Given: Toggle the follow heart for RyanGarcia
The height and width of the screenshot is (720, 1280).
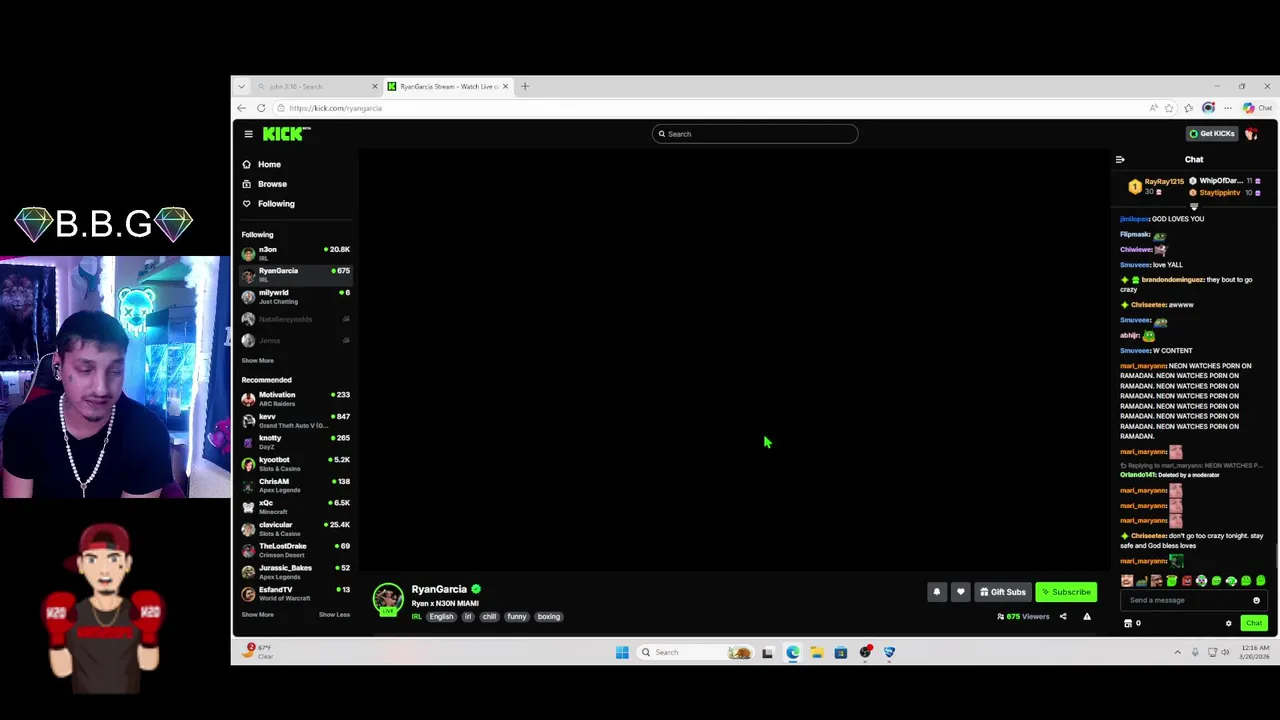Looking at the screenshot, I should 961,592.
